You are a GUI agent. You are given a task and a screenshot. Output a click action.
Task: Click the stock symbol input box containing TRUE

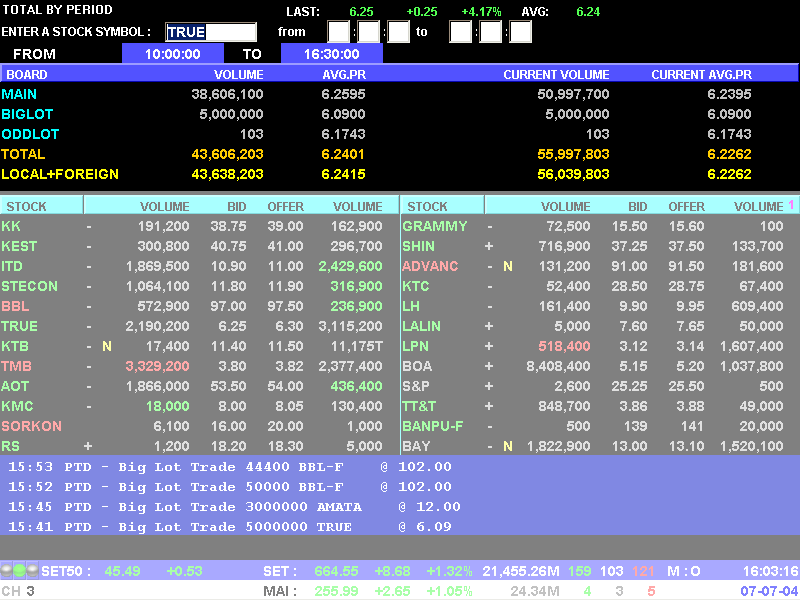pos(211,32)
